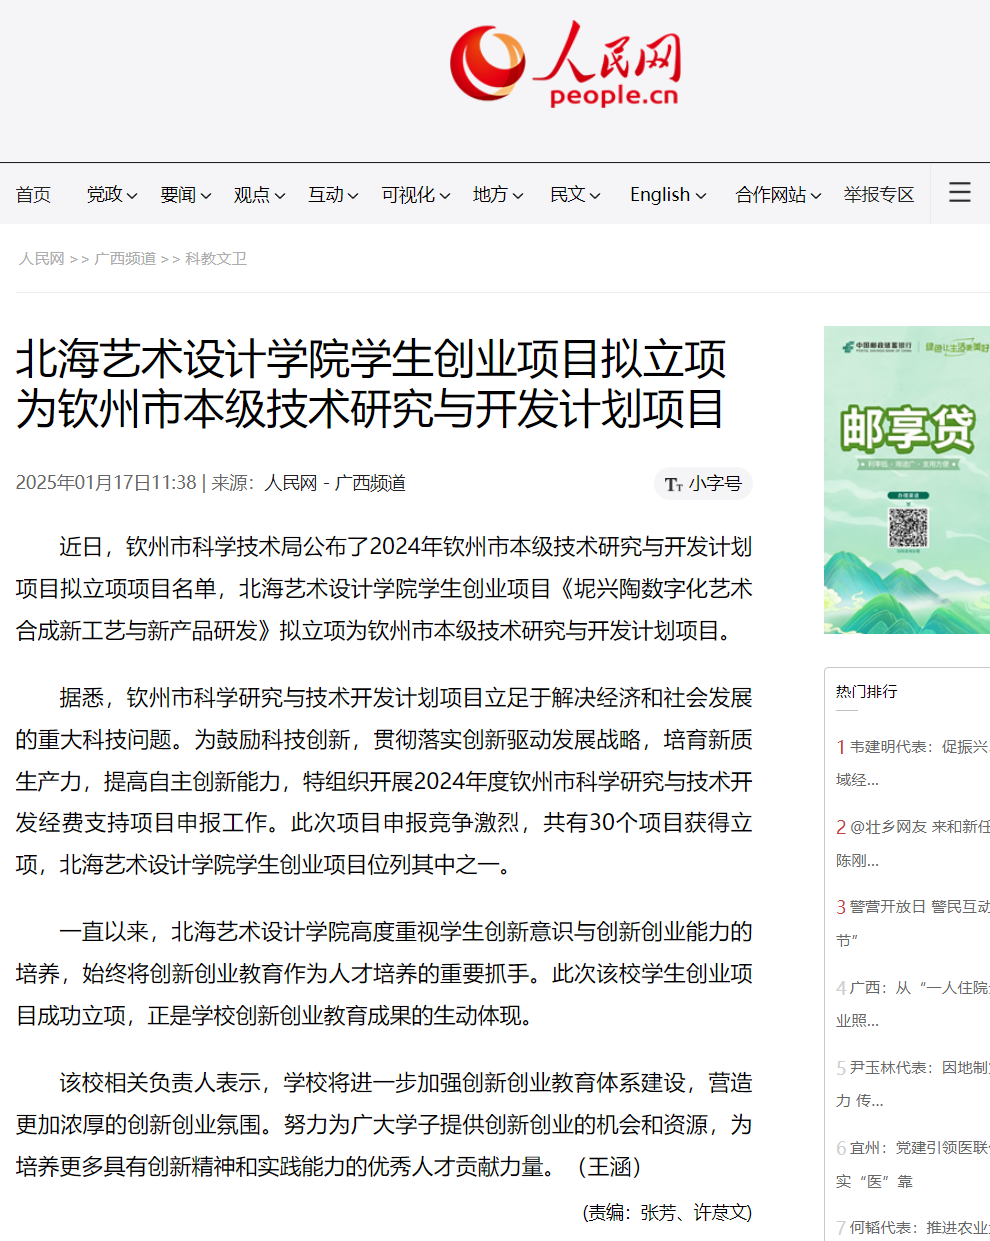Expand the 合作网站 menu
This screenshot has height=1241, width=990.
tap(777, 195)
